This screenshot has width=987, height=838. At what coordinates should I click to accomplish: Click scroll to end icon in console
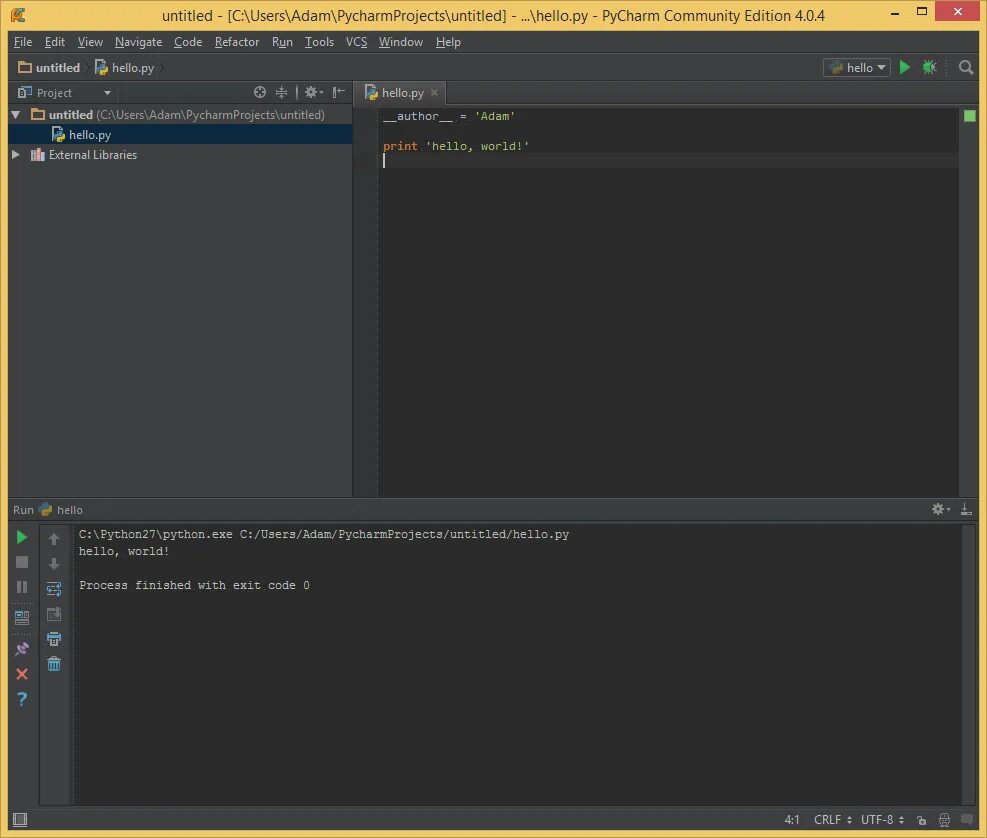pos(54,614)
